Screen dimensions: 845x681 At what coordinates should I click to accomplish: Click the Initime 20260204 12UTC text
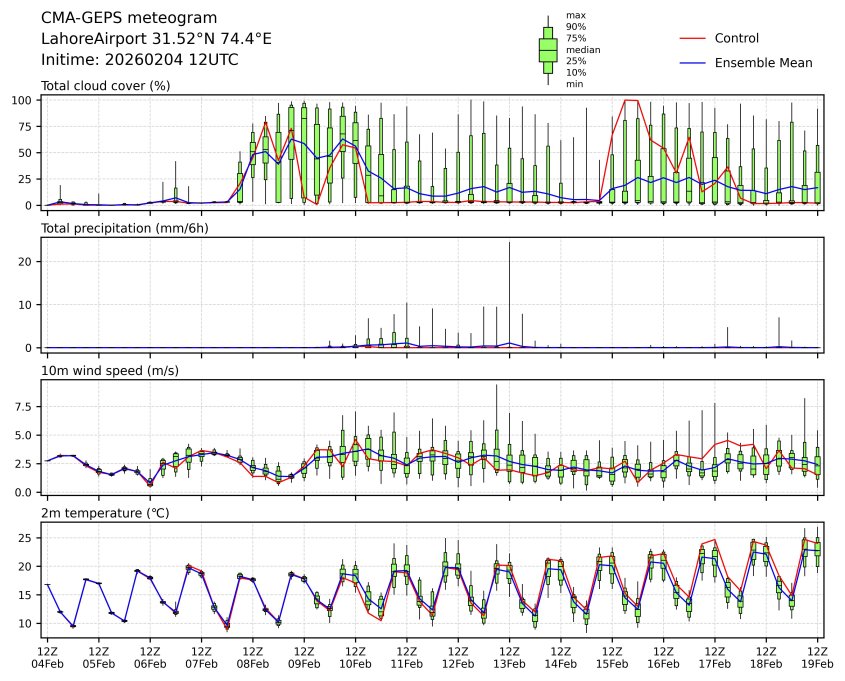tap(139, 60)
